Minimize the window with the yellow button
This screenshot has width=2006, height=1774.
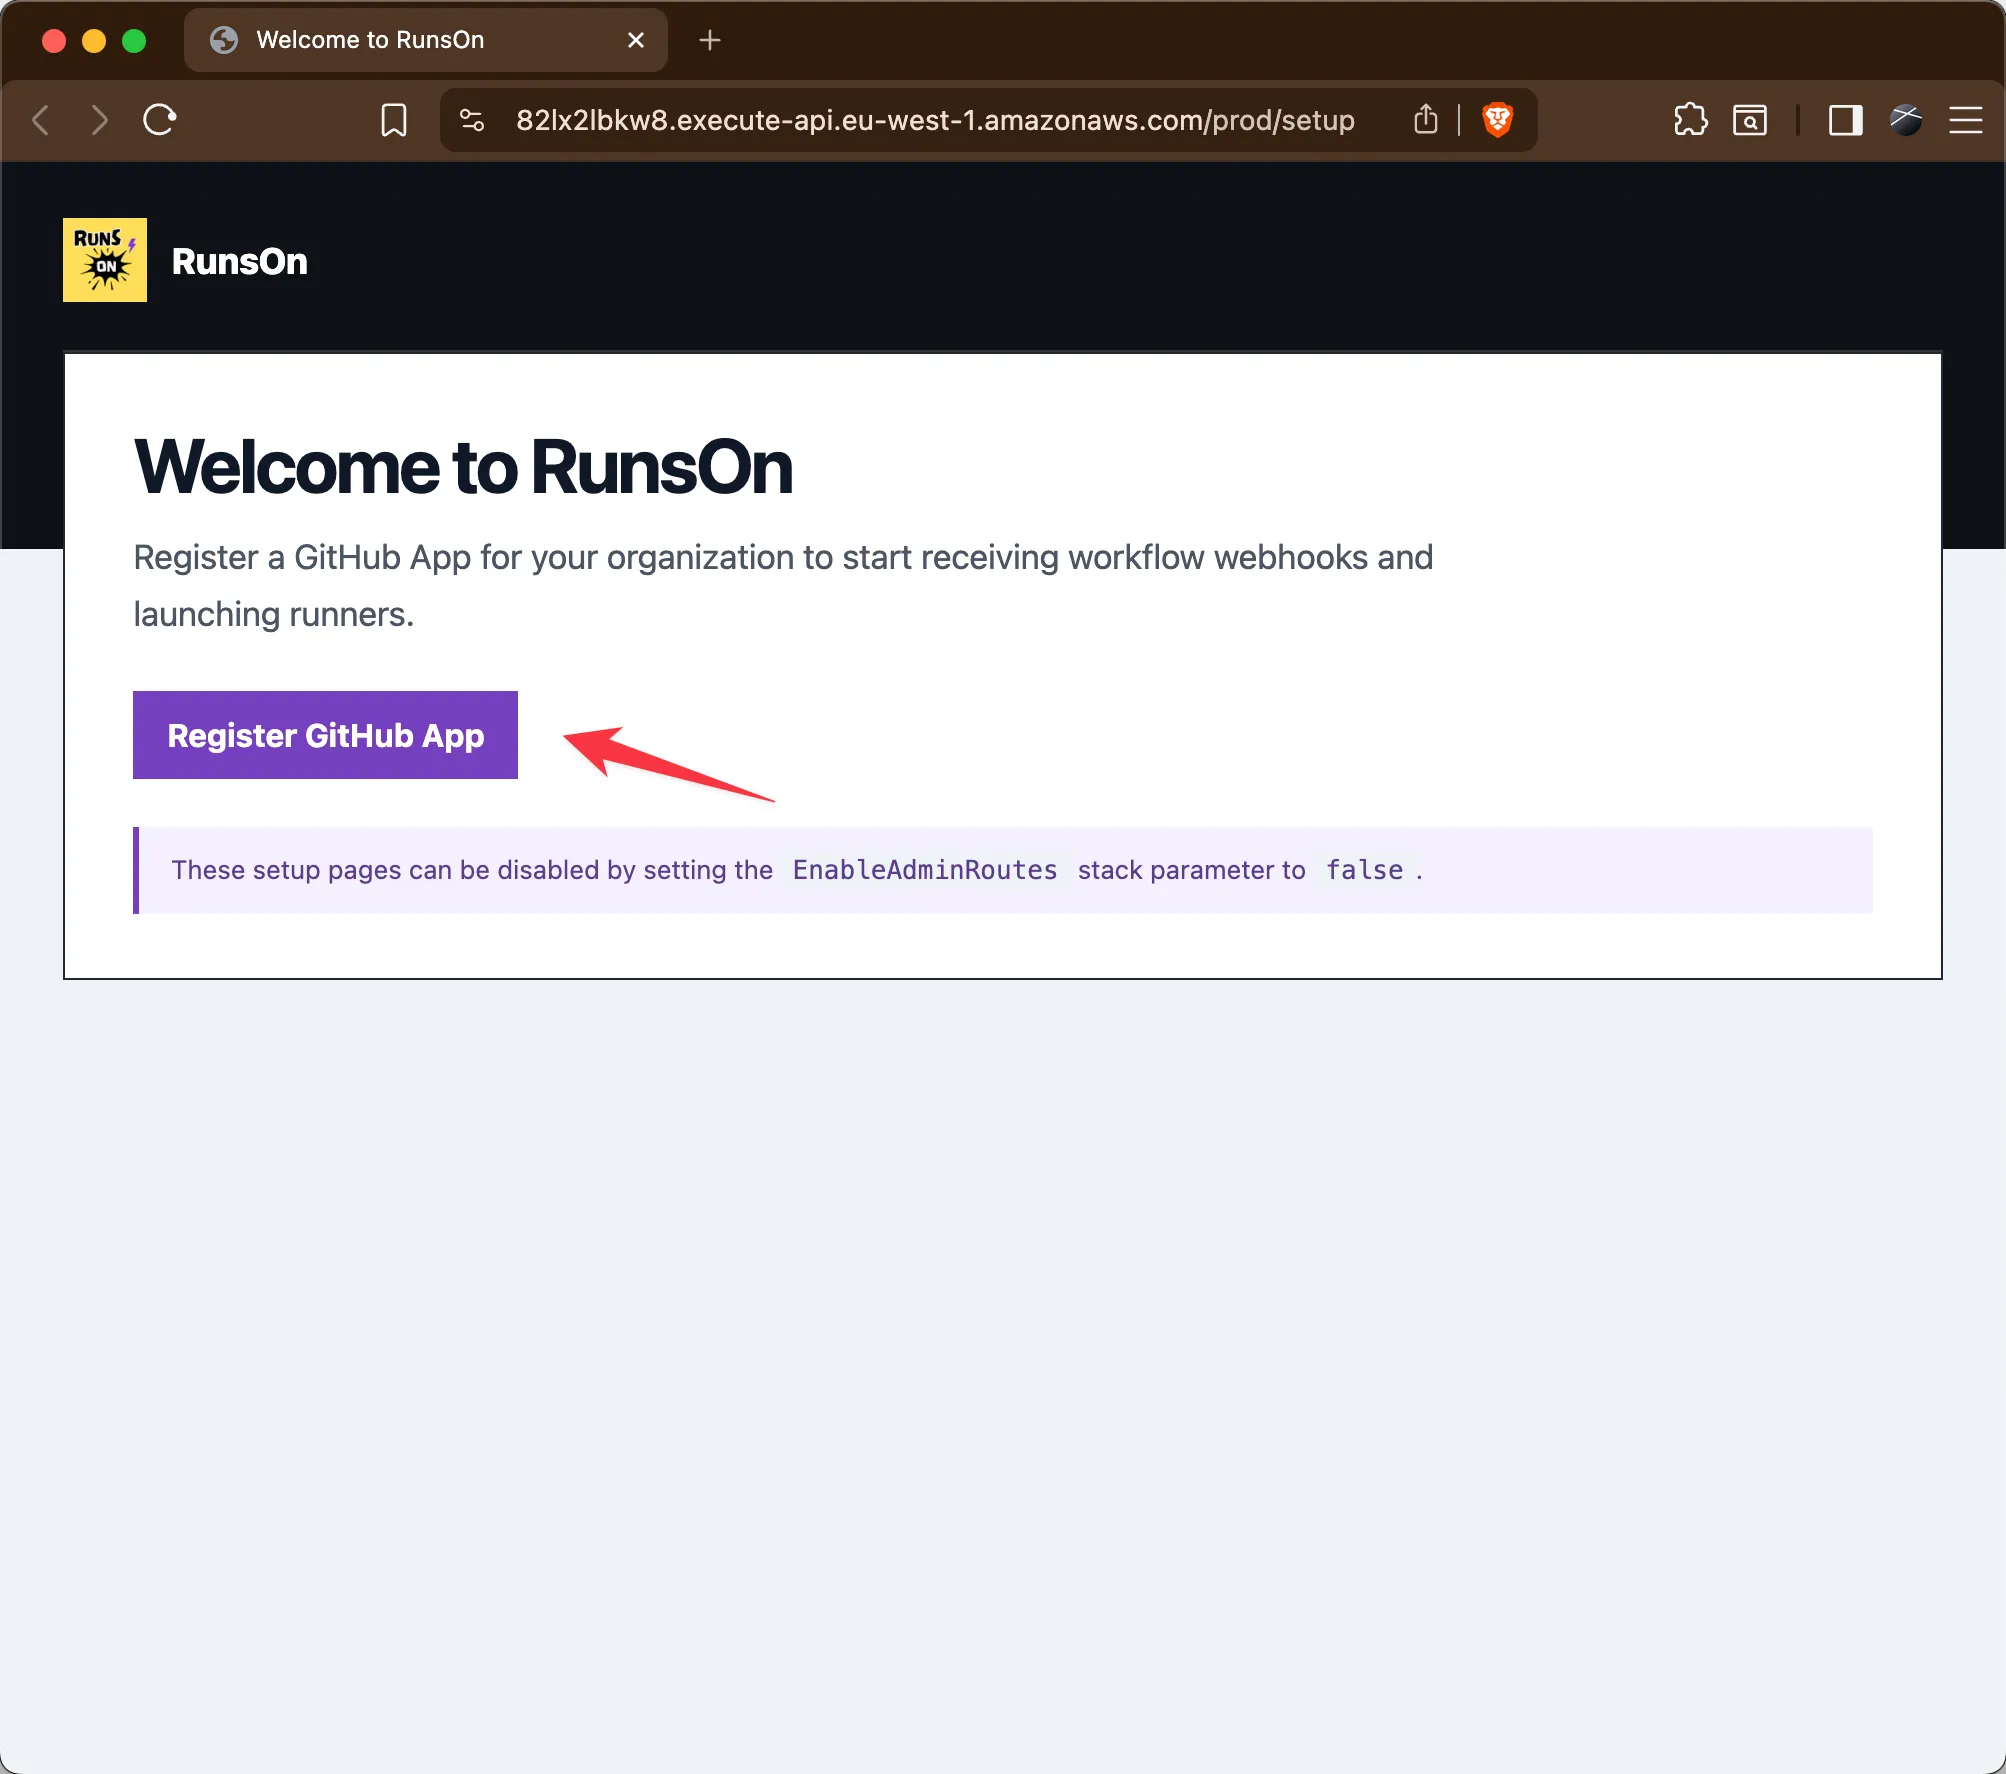point(94,40)
